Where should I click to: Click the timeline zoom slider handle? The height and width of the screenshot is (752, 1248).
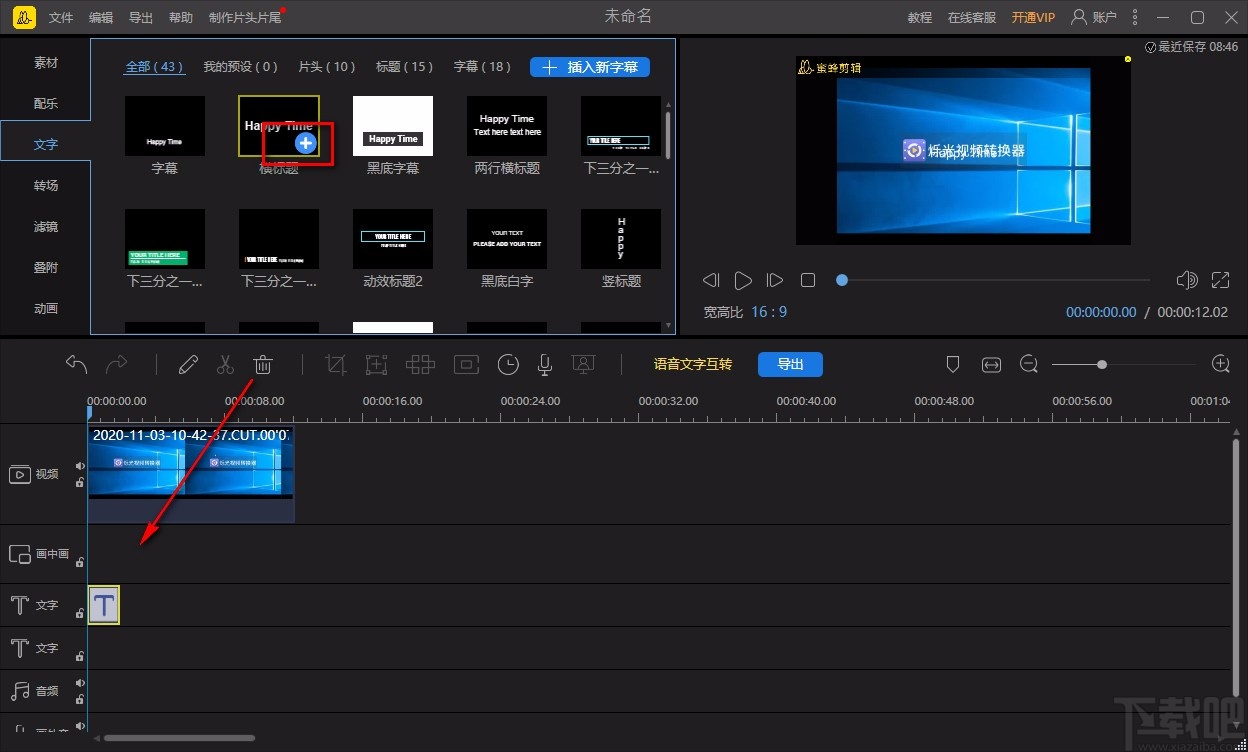coord(1101,365)
